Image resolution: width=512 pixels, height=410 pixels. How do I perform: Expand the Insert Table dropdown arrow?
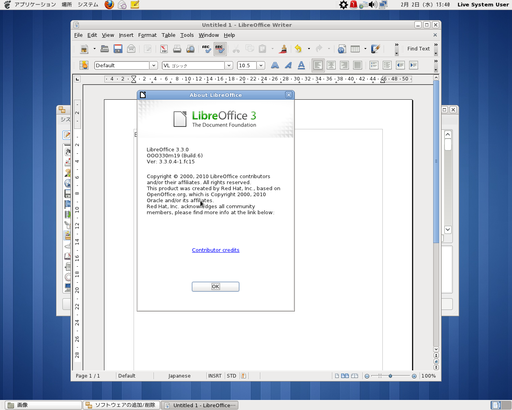click(365, 49)
